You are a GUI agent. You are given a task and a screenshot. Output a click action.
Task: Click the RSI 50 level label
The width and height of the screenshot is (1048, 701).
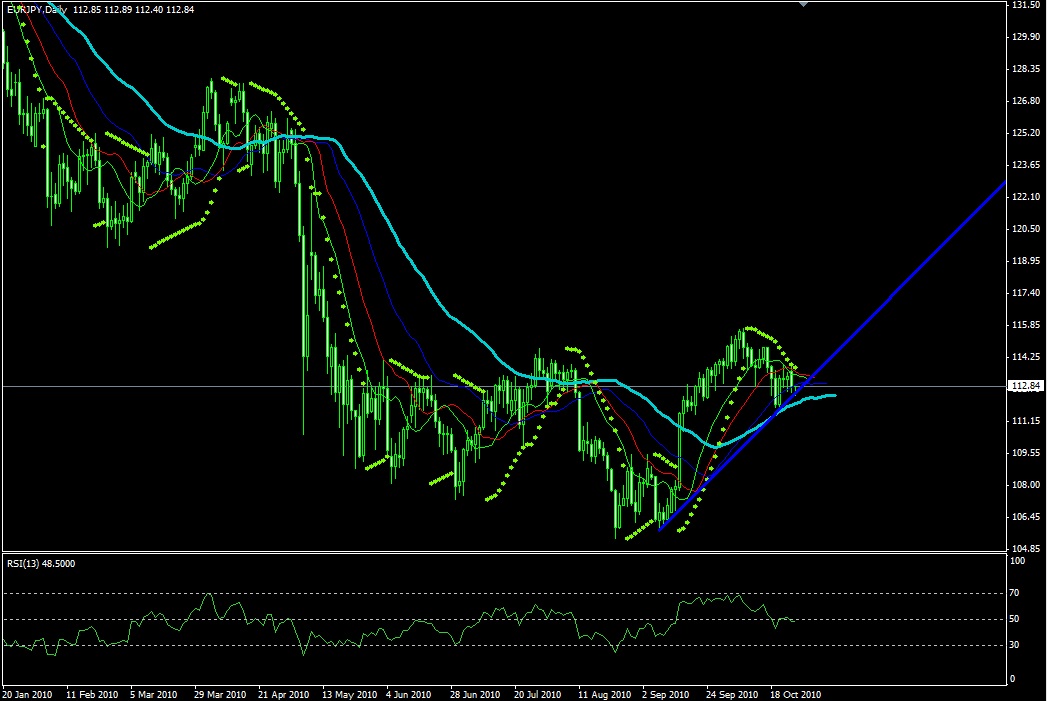pyautogui.click(x=1015, y=619)
